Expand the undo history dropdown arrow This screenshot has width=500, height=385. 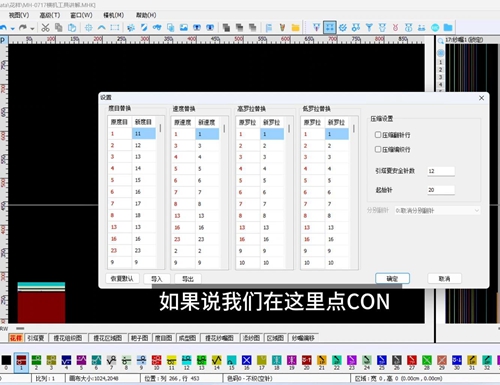click(13, 29)
